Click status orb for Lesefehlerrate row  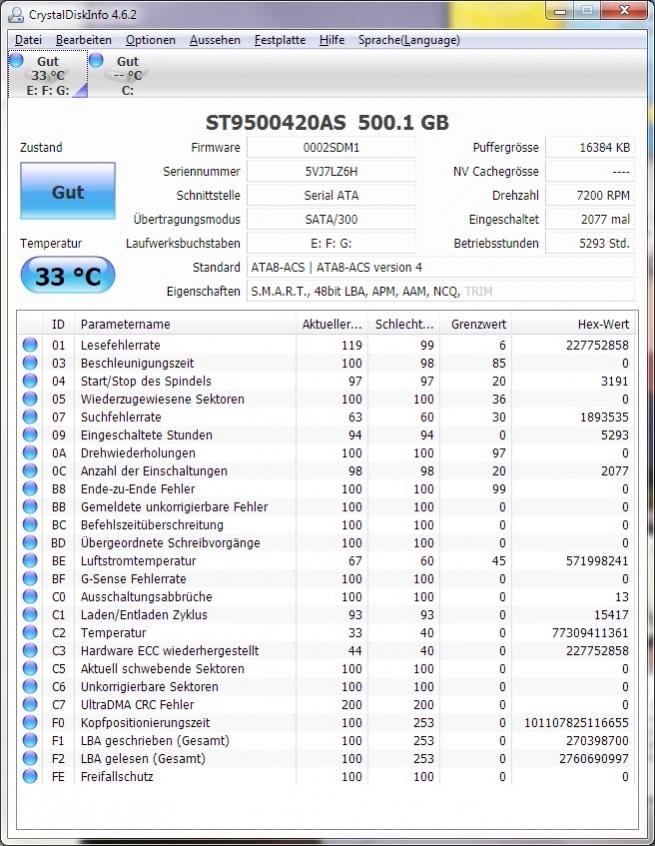click(x=30, y=344)
